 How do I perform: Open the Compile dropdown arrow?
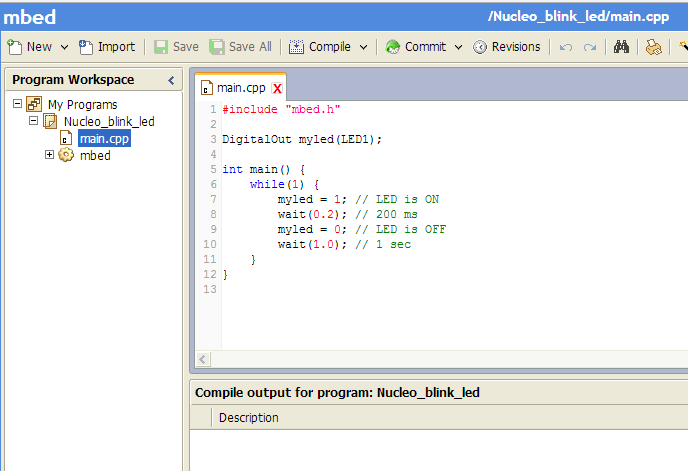(364, 47)
